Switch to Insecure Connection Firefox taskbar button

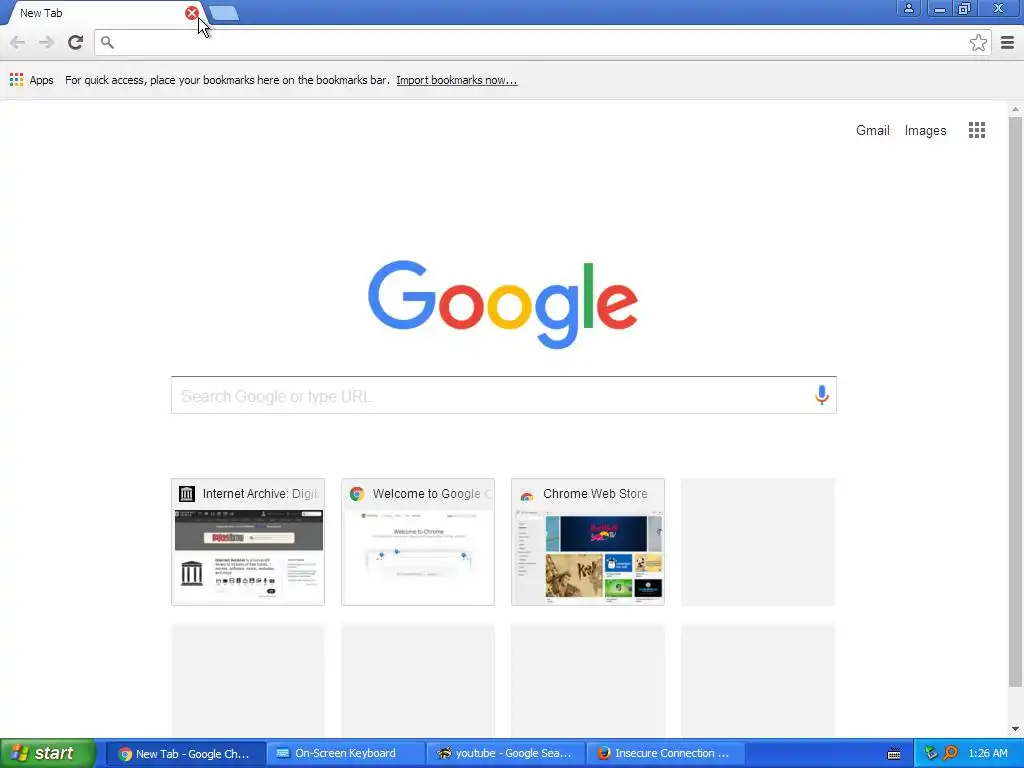(665, 754)
